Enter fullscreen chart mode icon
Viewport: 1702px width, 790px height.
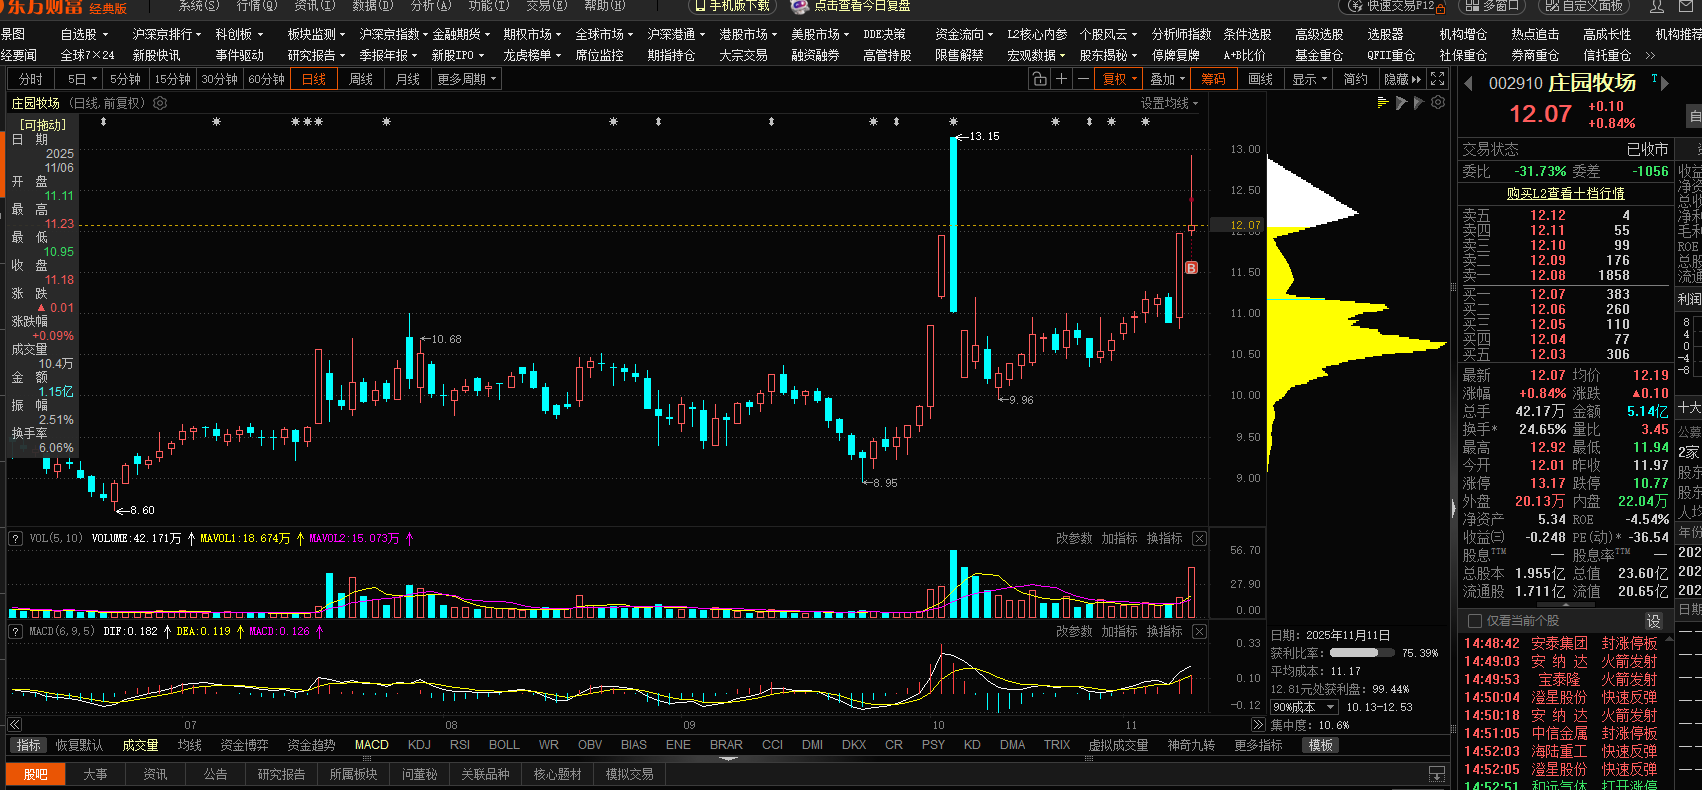1438,79
